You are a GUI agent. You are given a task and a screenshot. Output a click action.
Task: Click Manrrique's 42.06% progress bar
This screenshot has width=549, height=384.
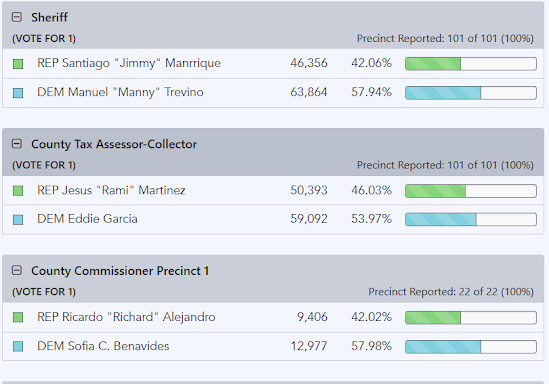pos(471,64)
